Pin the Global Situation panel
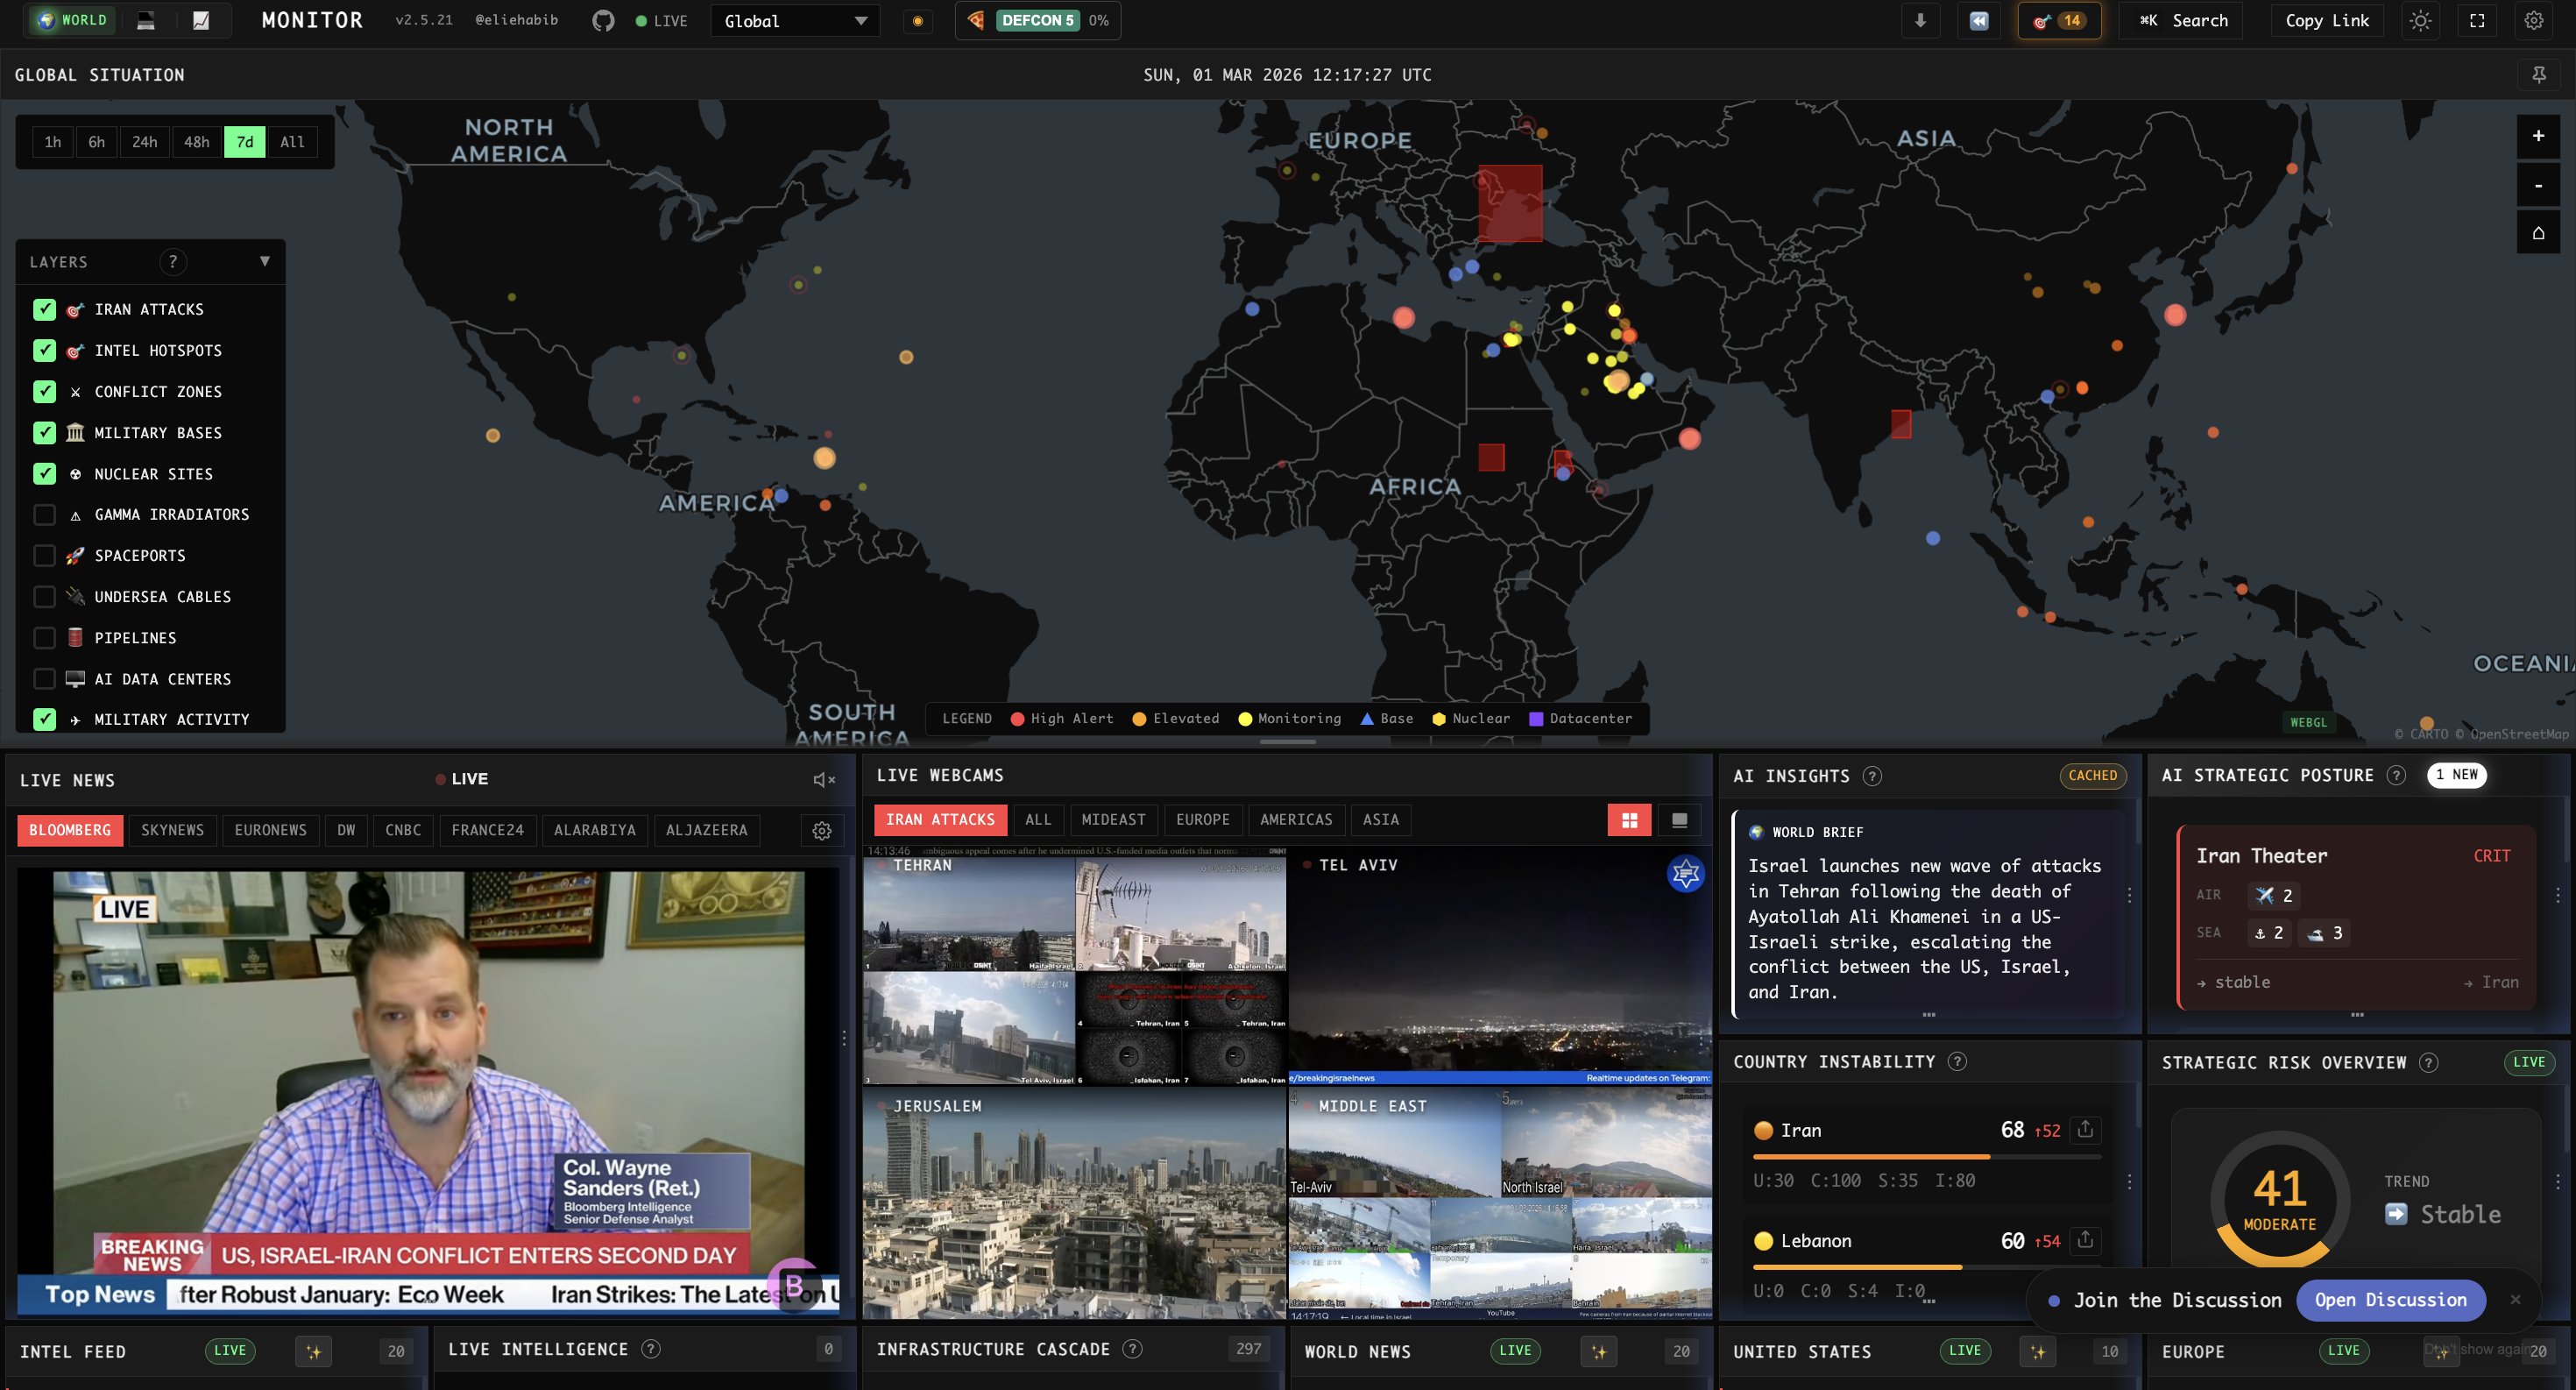This screenshot has width=2576, height=1390. click(2538, 75)
